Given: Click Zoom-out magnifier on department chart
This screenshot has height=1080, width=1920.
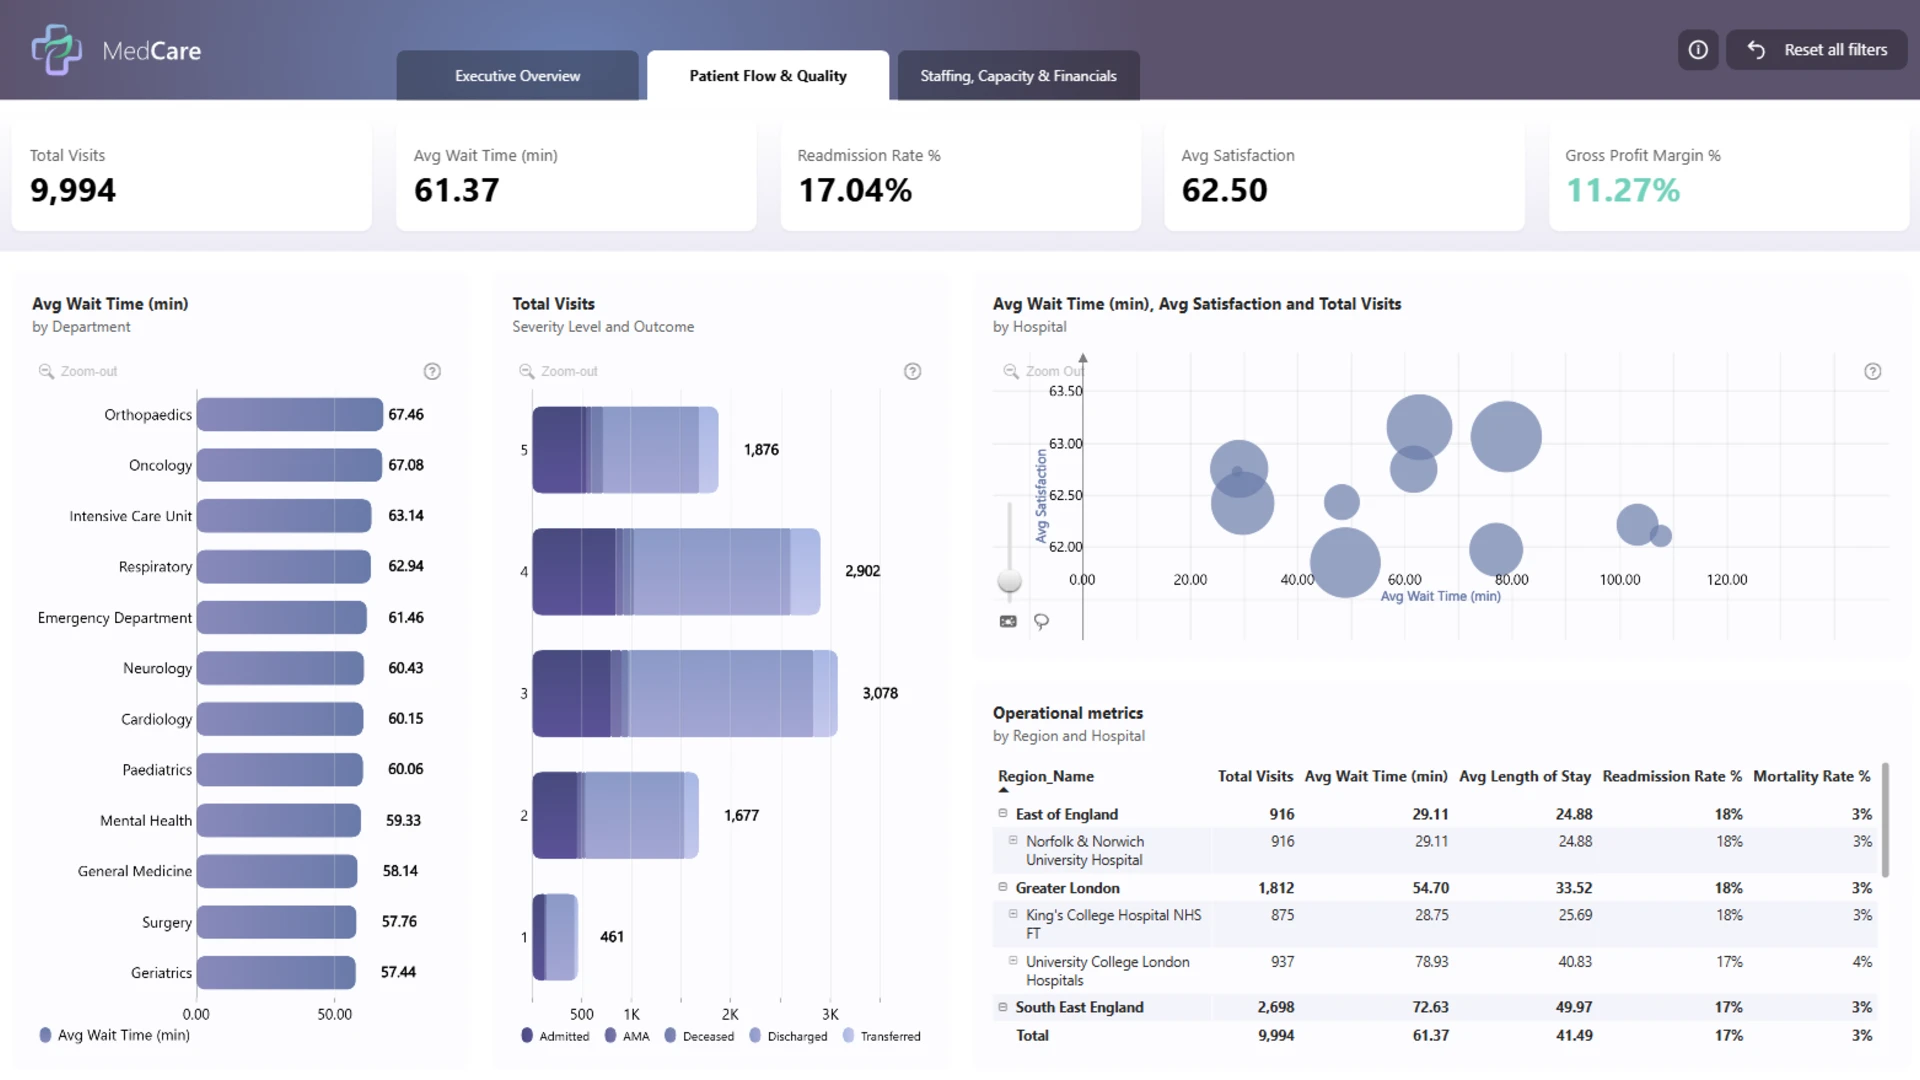Looking at the screenshot, I should click(46, 371).
